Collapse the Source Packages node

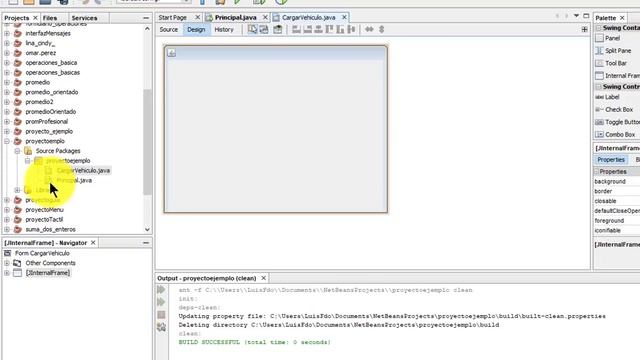(18, 151)
